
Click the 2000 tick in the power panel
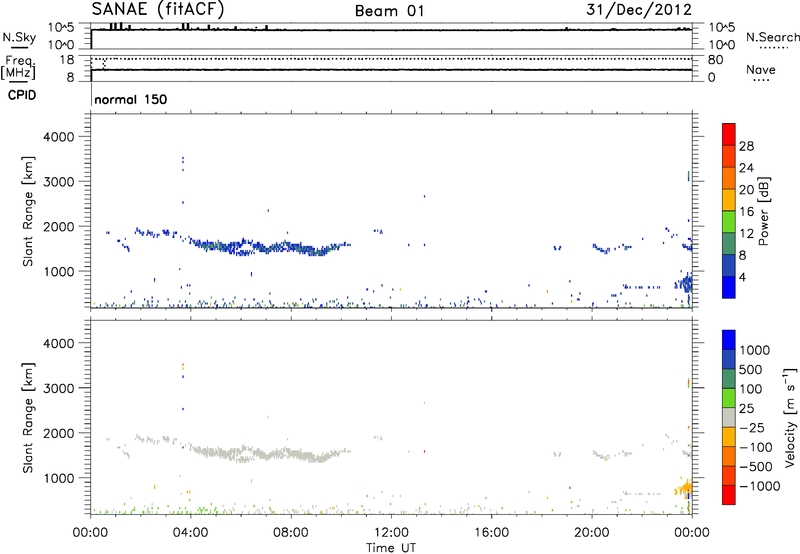pyautogui.click(x=59, y=226)
